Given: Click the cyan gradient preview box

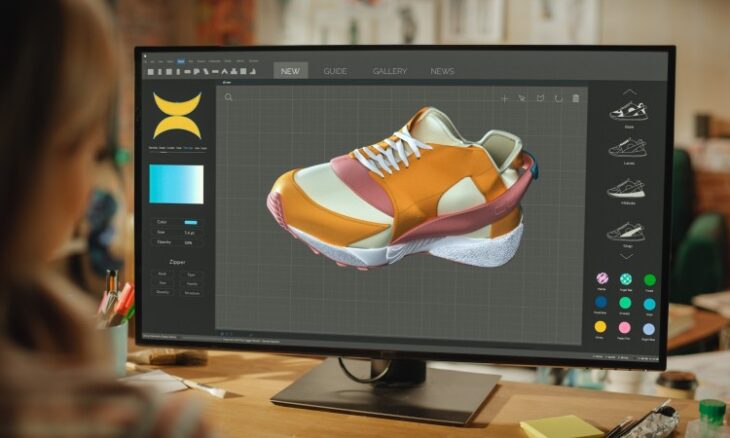Looking at the screenshot, I should [176, 184].
